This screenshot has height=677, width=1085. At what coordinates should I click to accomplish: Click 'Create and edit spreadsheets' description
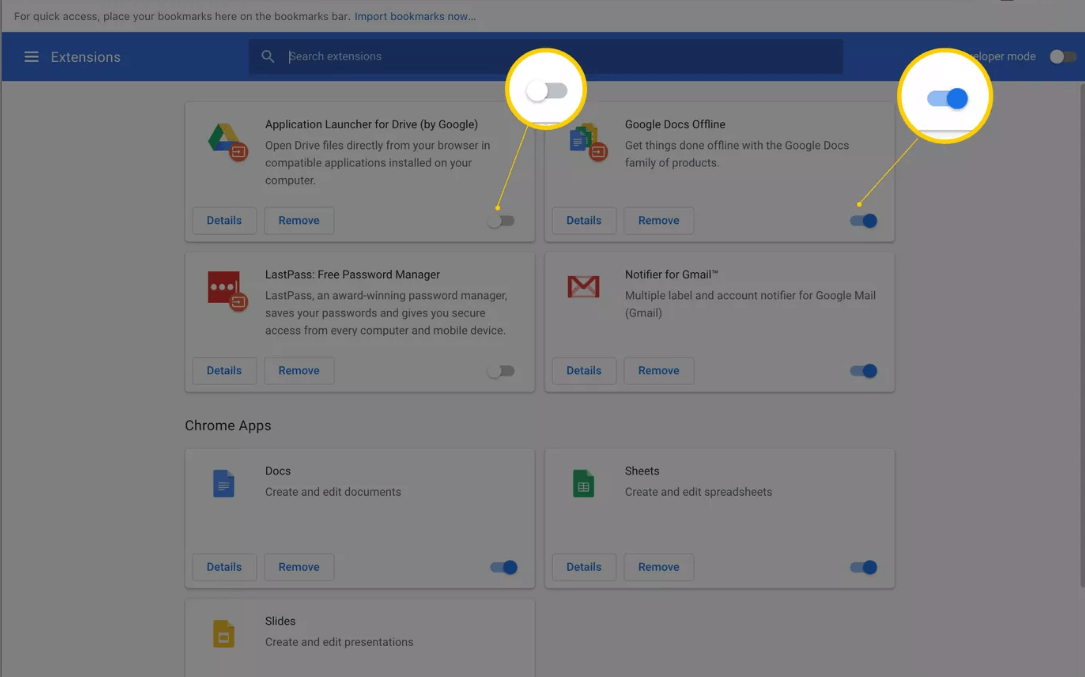coord(698,492)
